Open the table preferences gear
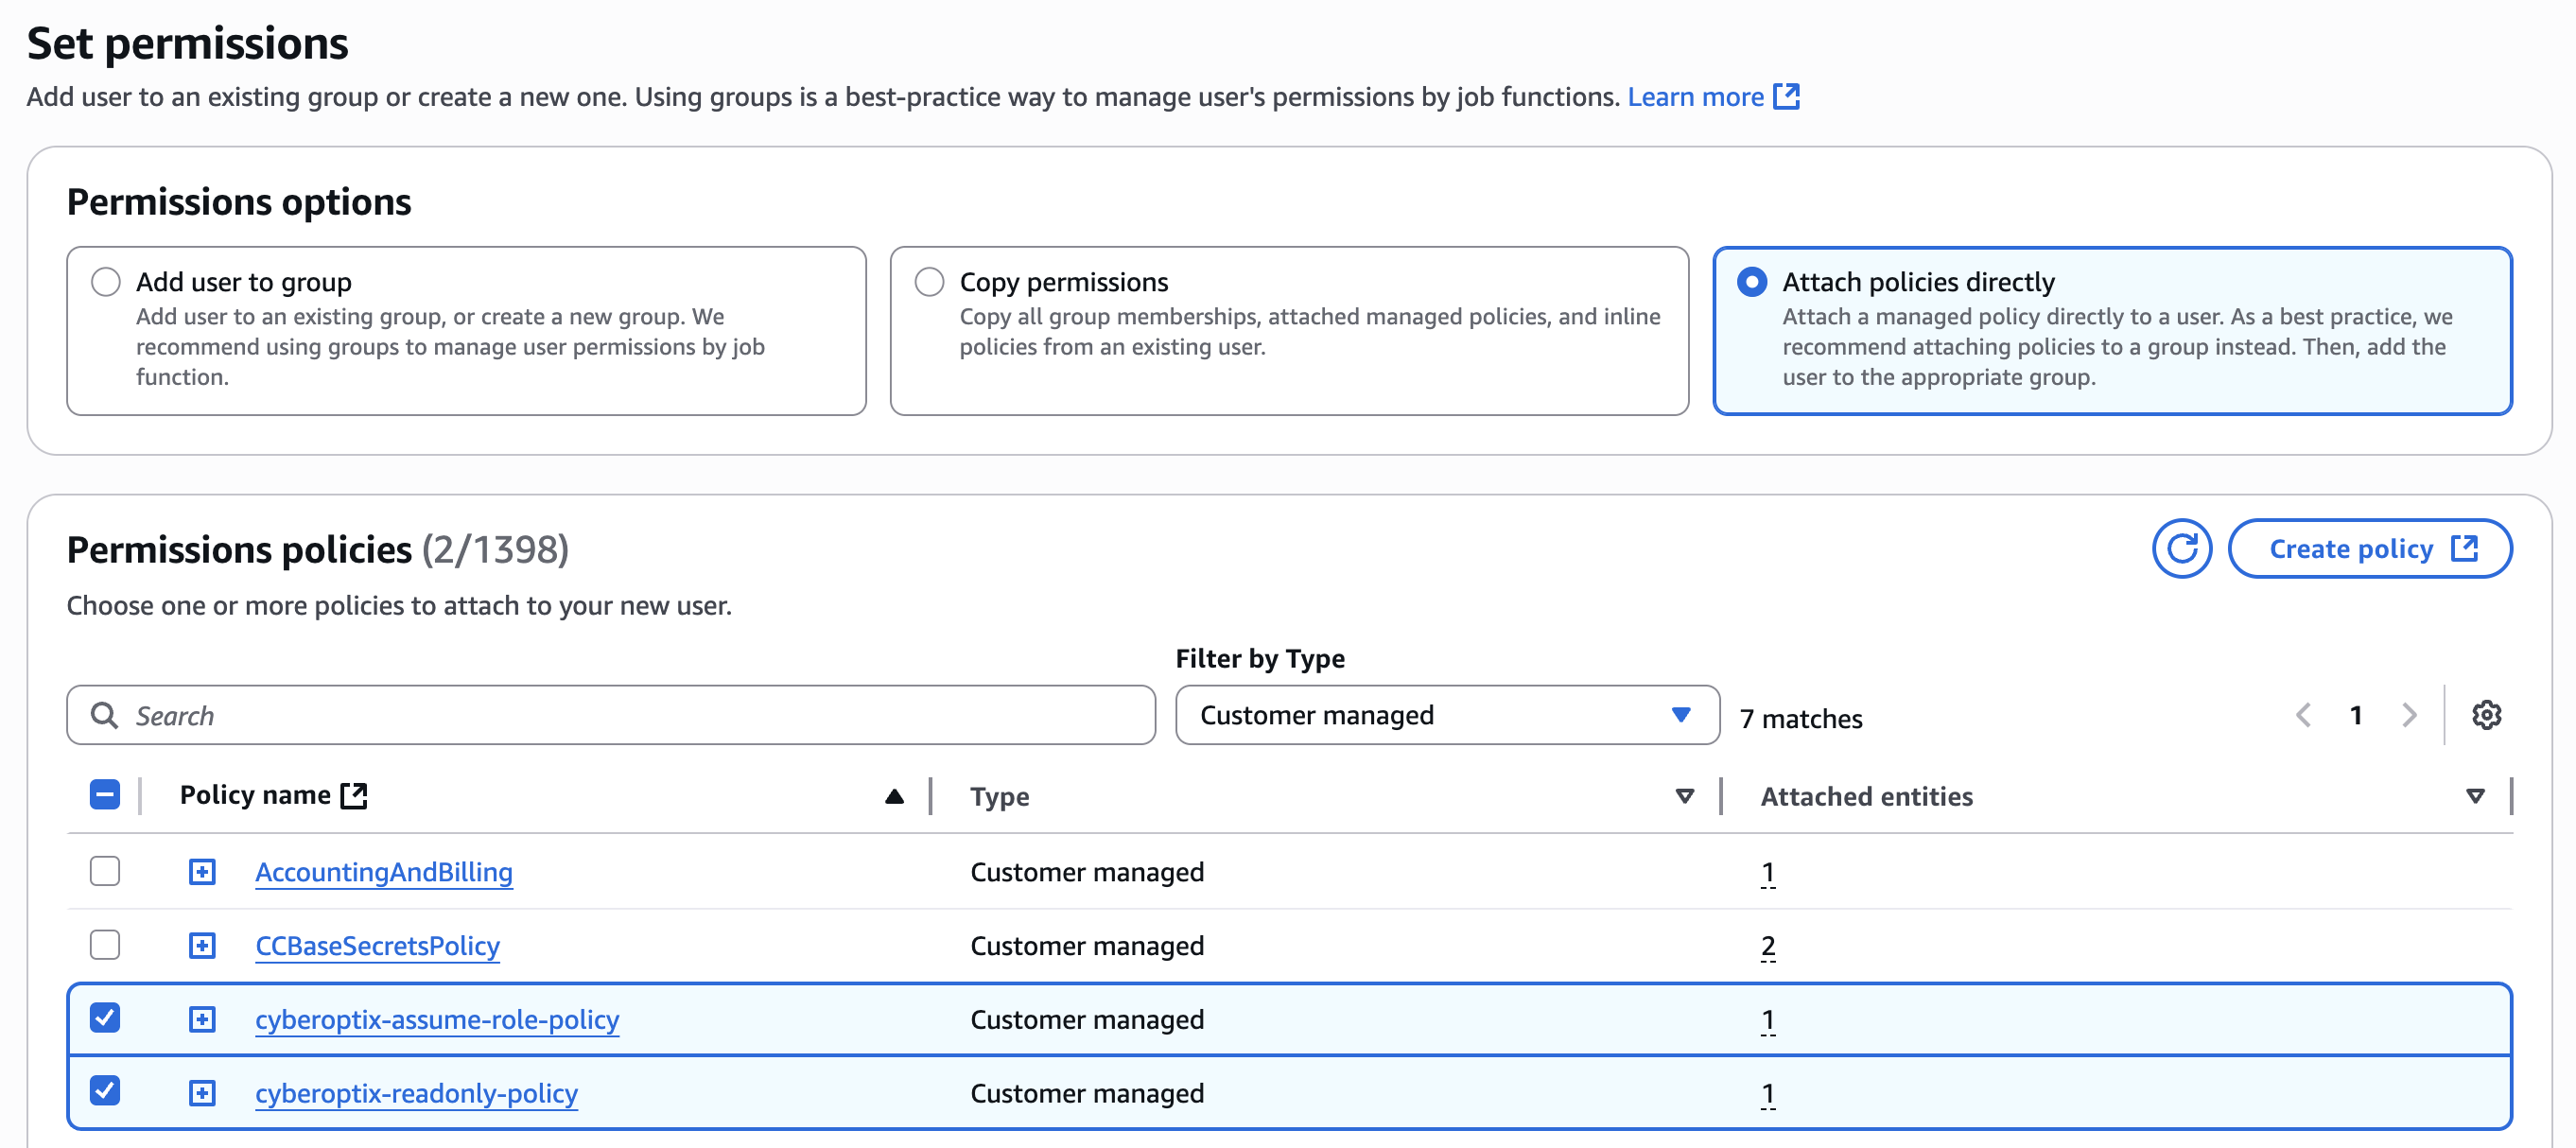 (x=2487, y=714)
